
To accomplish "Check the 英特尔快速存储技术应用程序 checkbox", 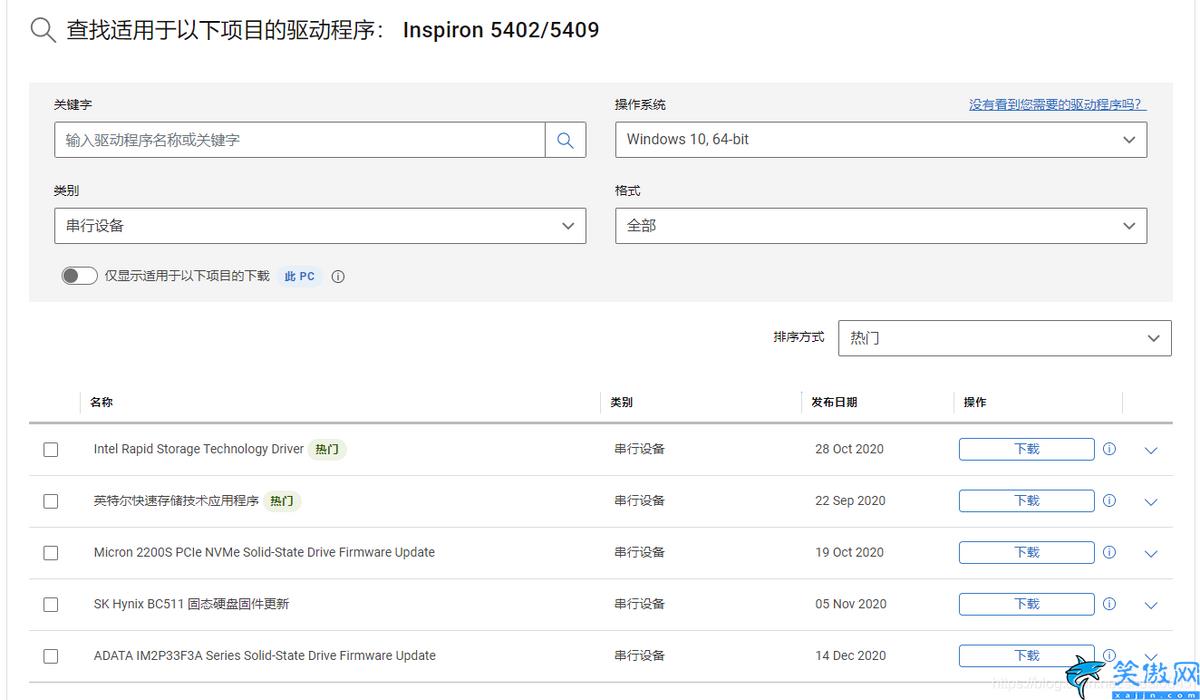I will [x=51, y=501].
